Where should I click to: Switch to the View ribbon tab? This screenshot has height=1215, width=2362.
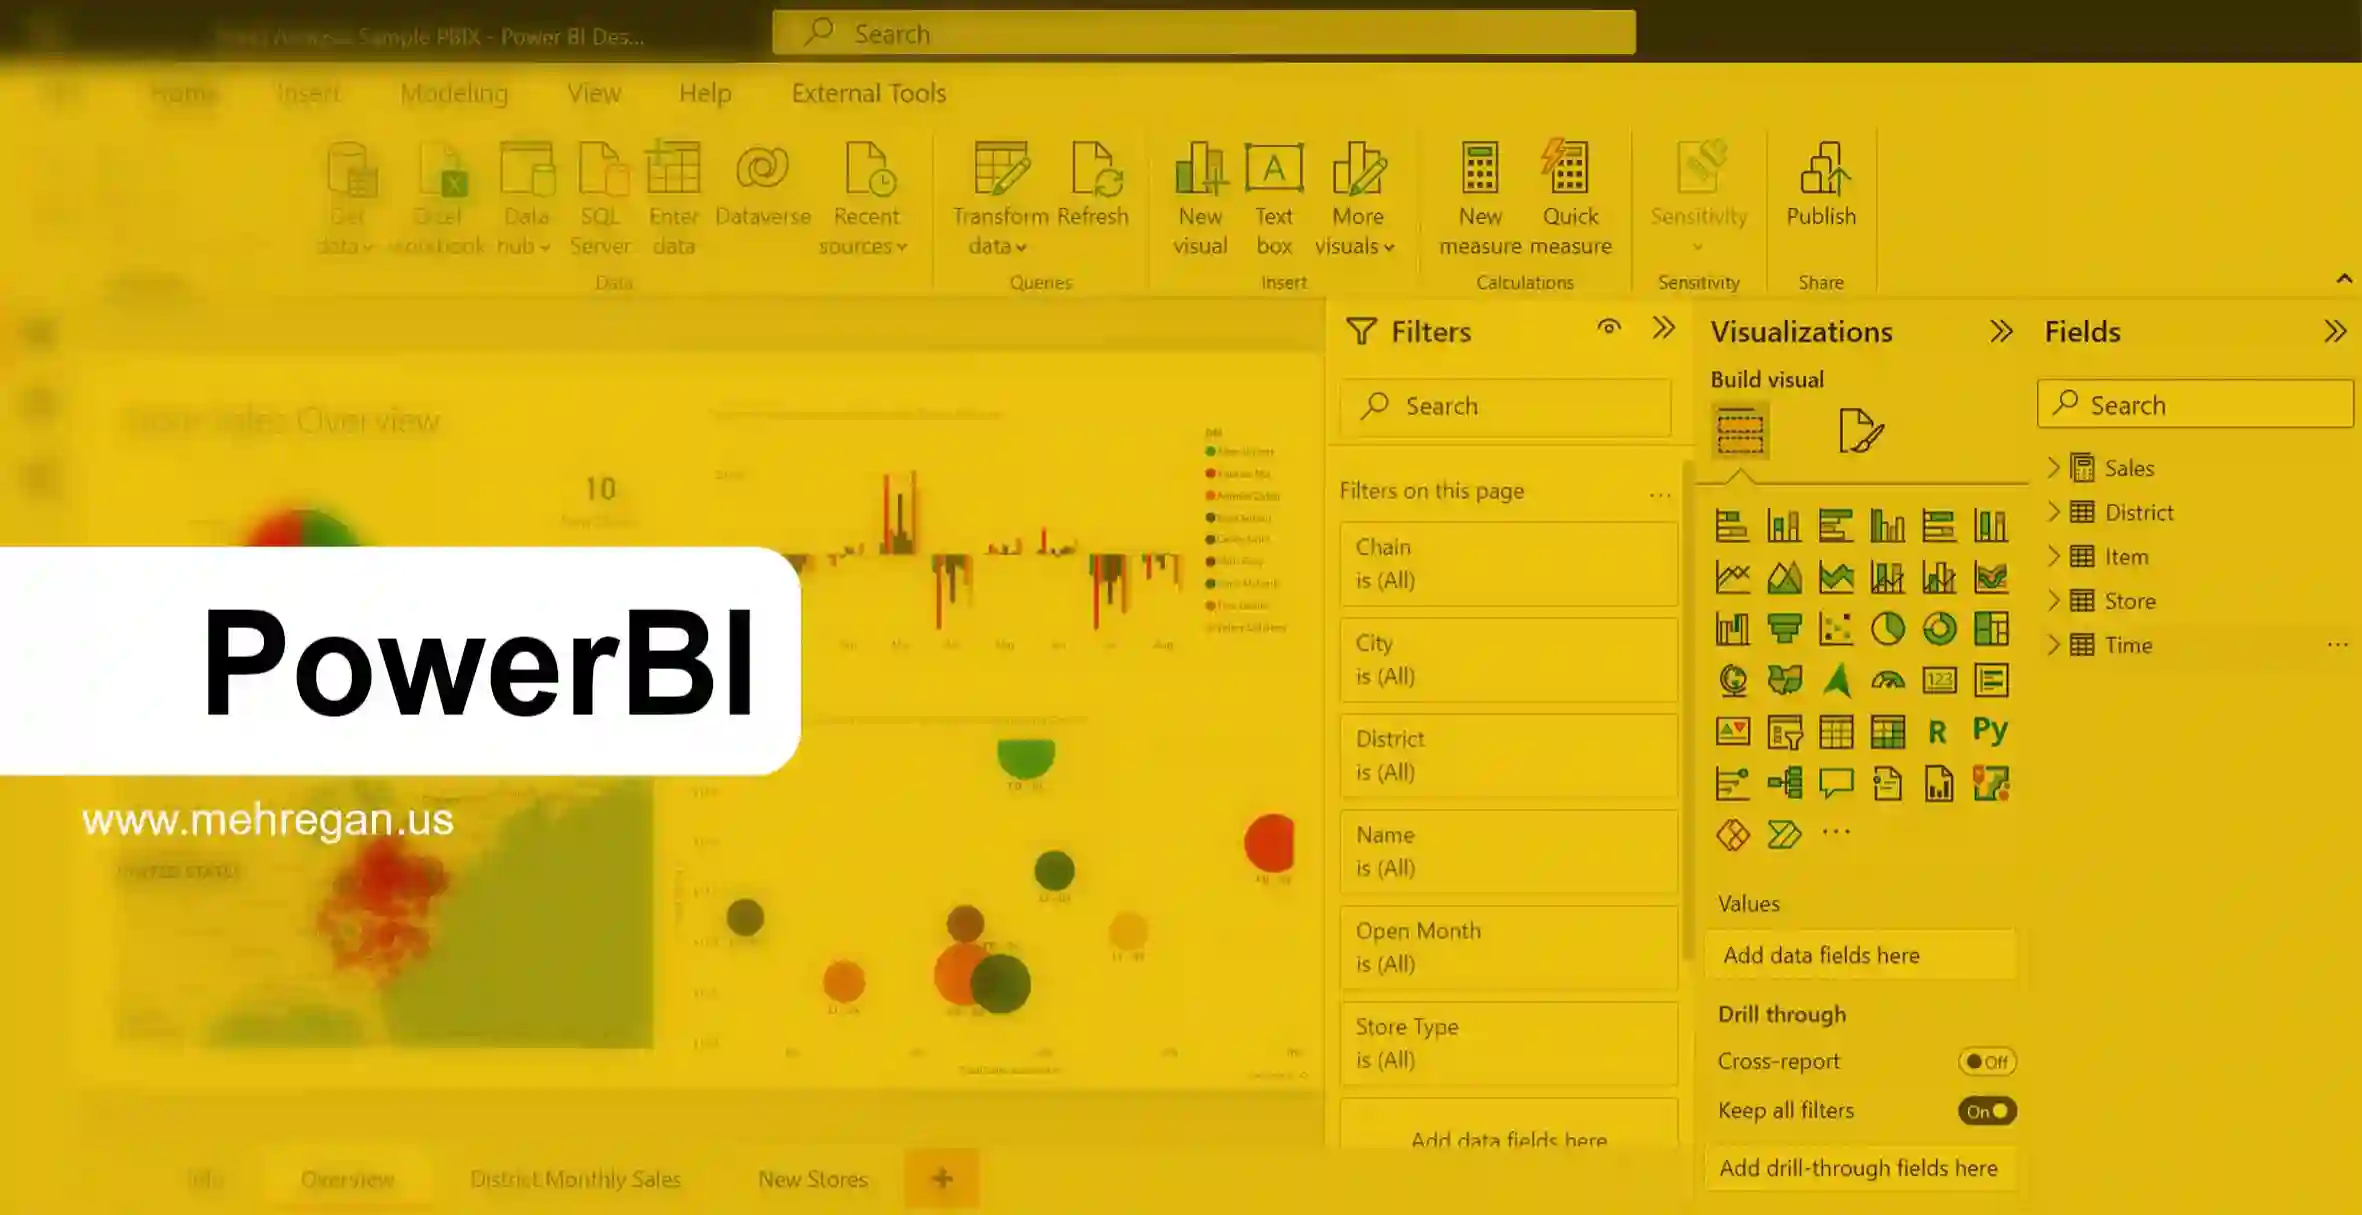595,93
